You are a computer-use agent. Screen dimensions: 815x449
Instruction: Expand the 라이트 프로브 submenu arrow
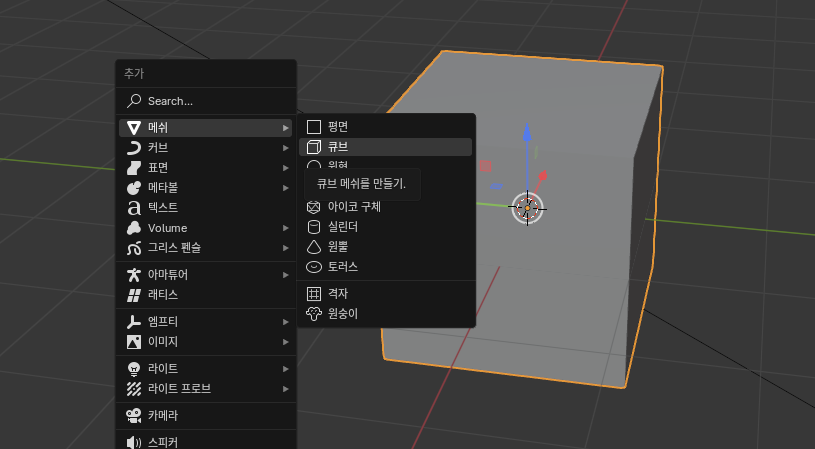285,389
